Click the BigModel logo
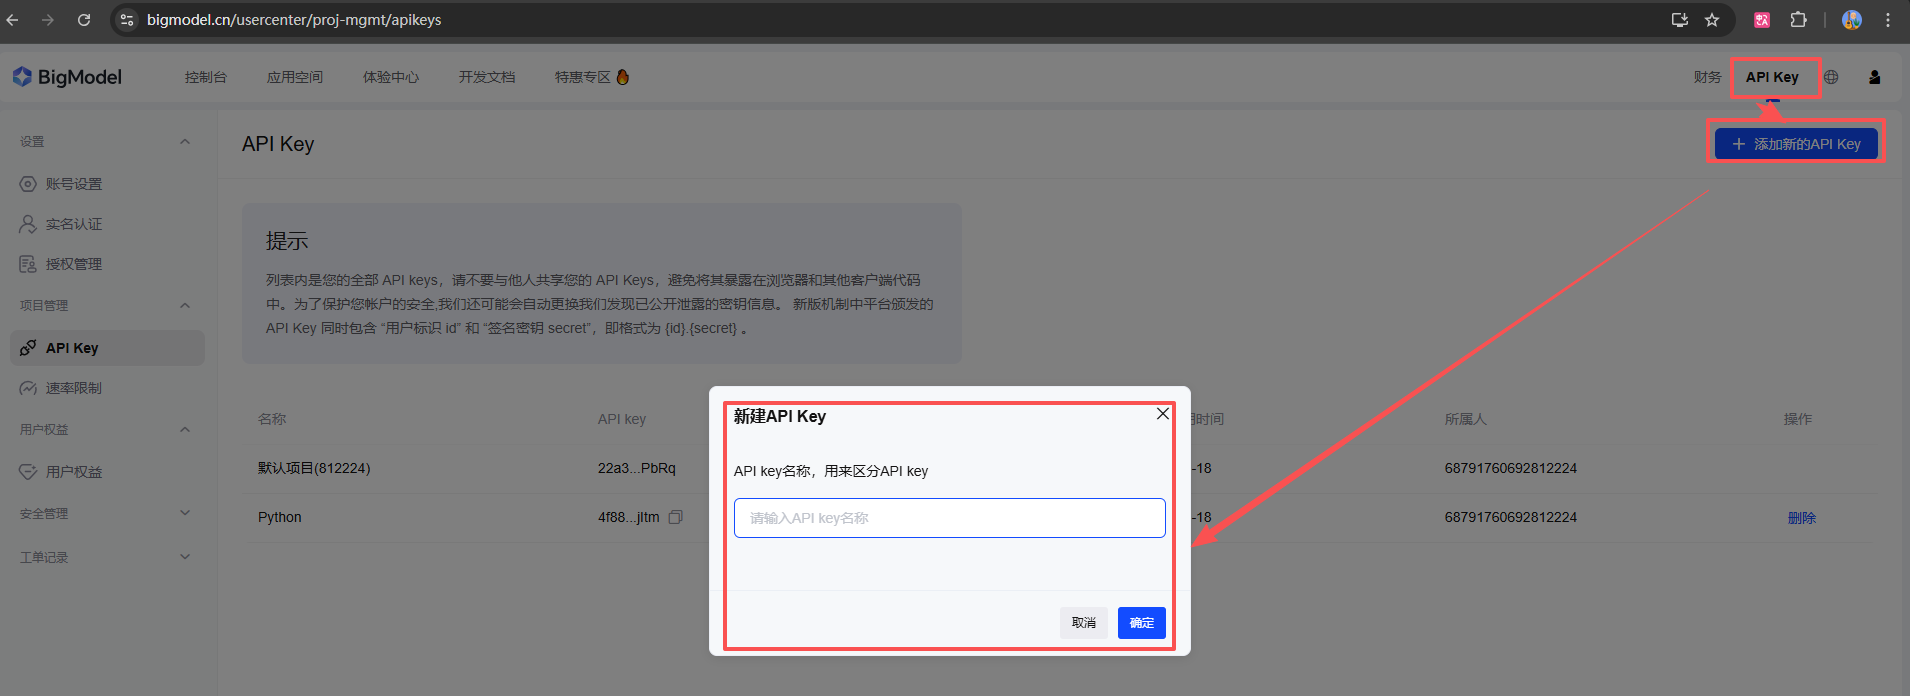The width and height of the screenshot is (1910, 696). click(67, 77)
